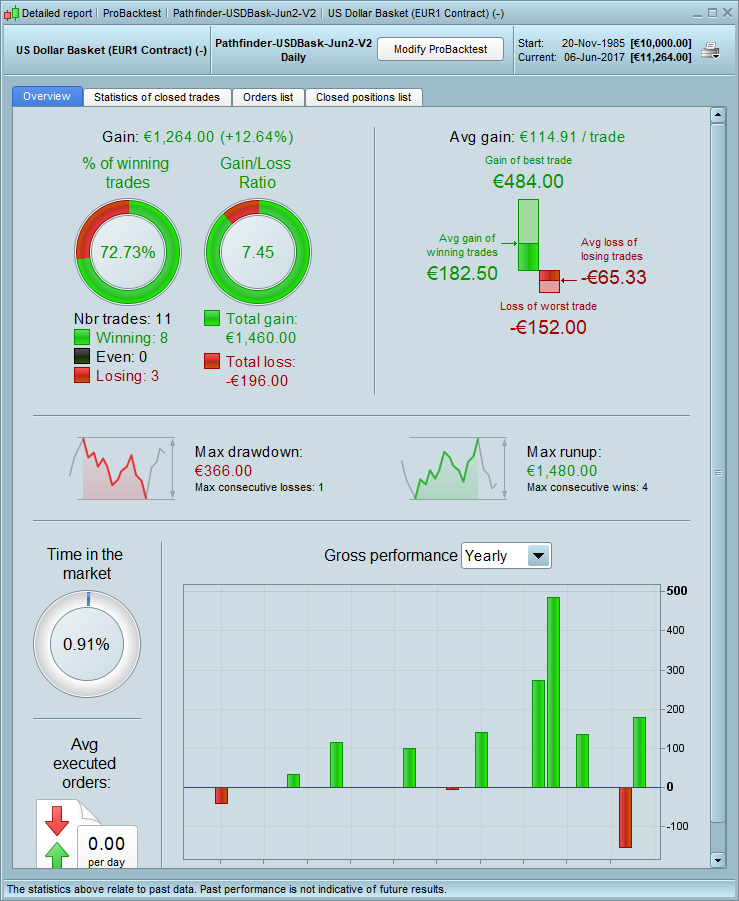Click the US Dollar Basket (EUR1 Contract) header

pyautogui.click(x=111, y=50)
